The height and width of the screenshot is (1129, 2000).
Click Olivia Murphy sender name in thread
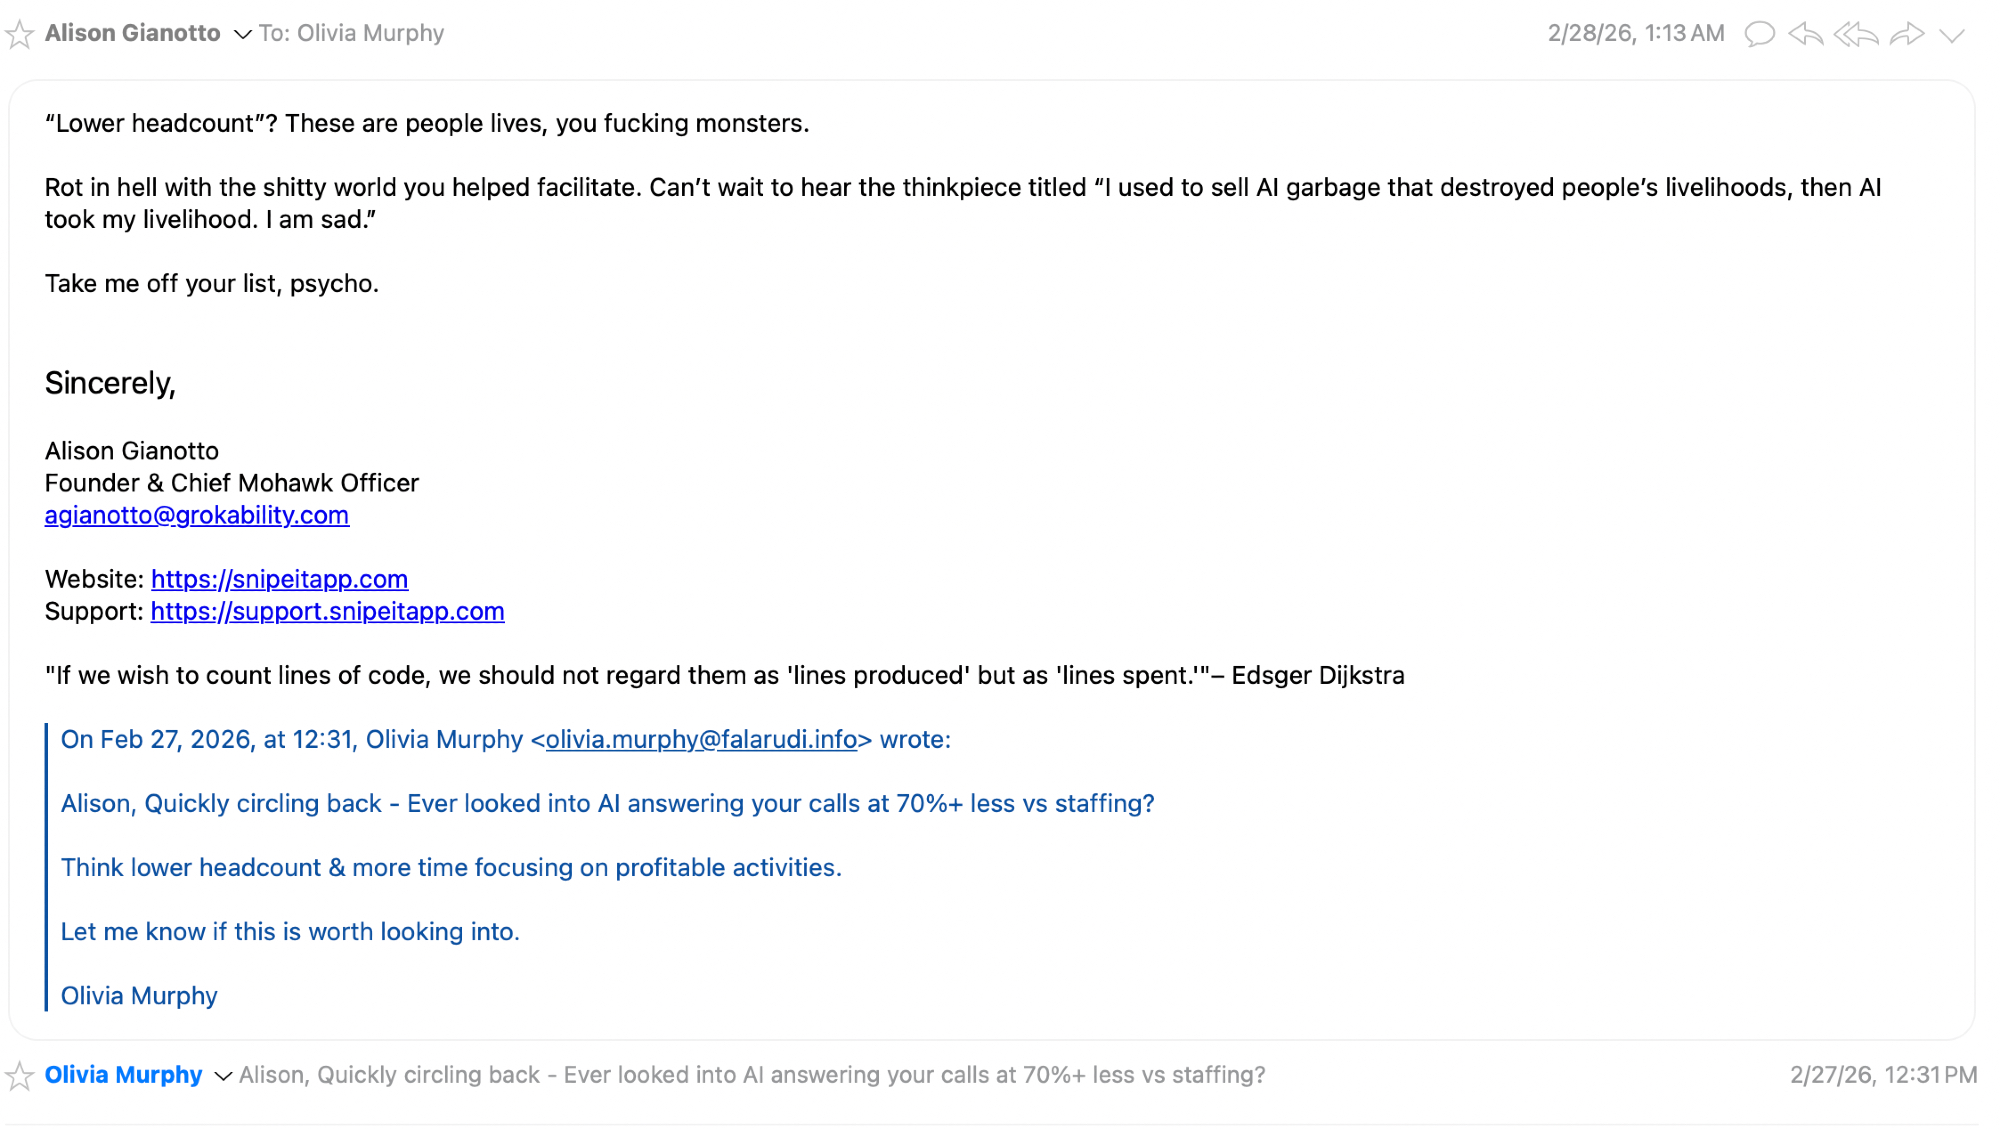[123, 1075]
